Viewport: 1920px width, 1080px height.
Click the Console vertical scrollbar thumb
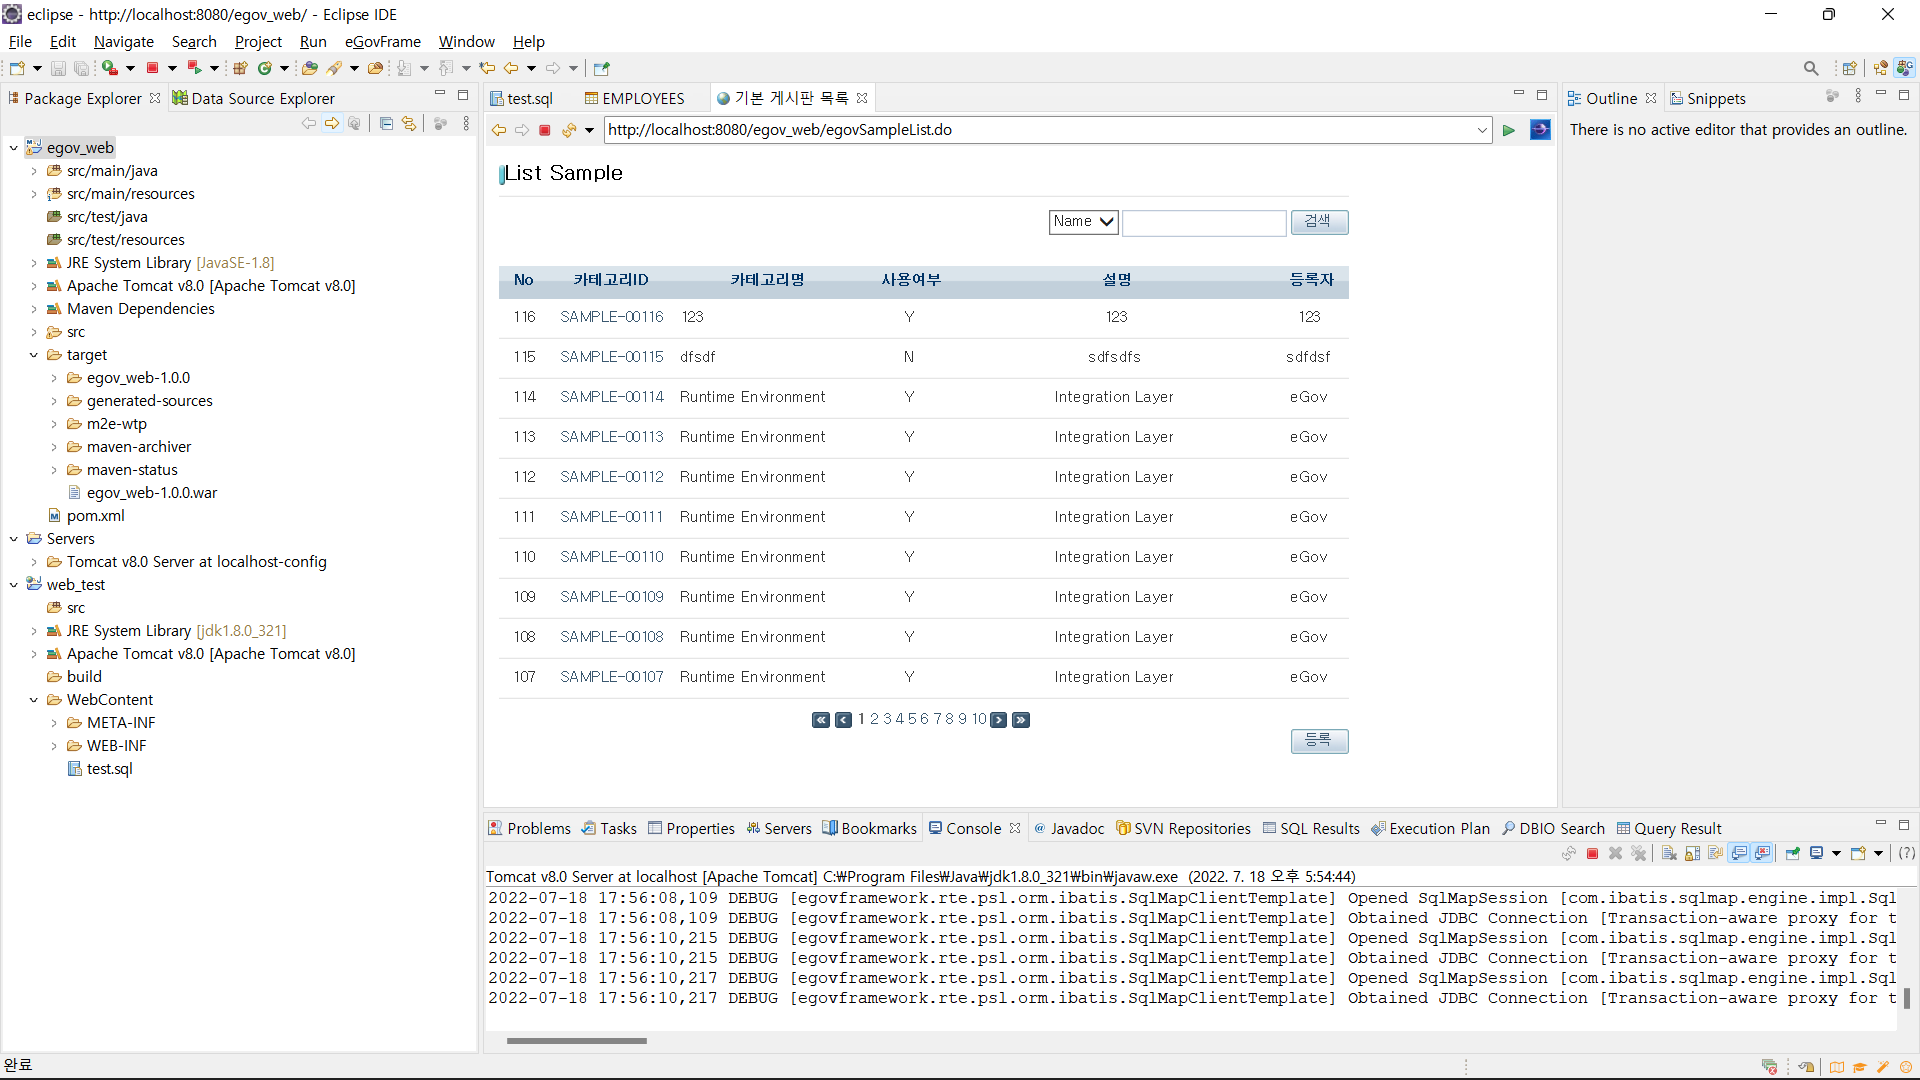click(1907, 998)
